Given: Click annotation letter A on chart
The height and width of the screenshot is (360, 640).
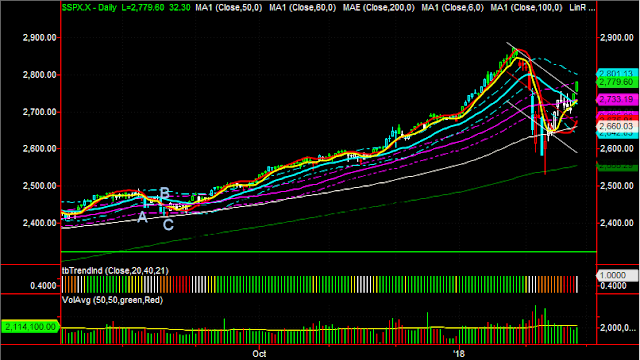Looking at the screenshot, I should [x=142, y=217].
